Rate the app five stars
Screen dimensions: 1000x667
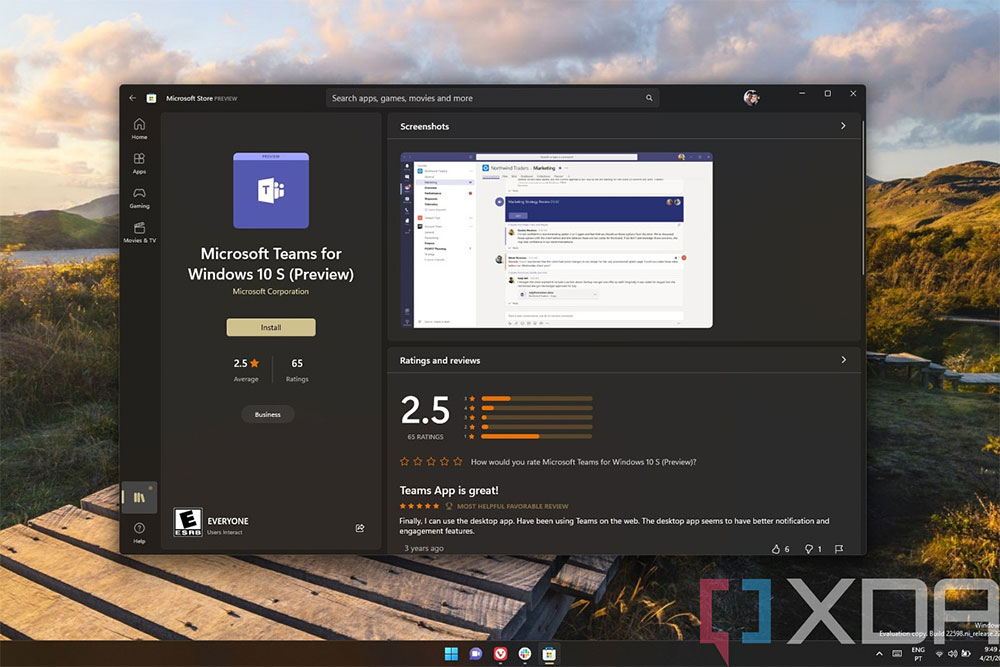tap(458, 462)
